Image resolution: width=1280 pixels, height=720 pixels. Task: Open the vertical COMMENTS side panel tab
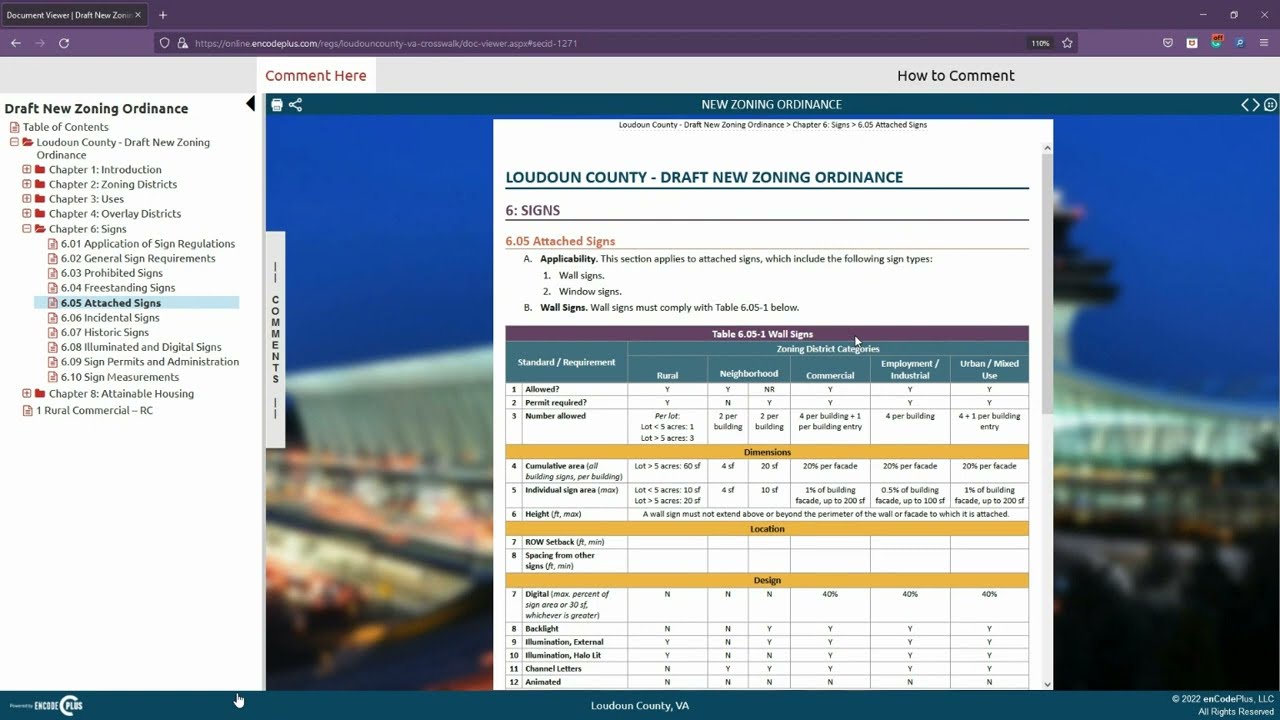[276, 340]
